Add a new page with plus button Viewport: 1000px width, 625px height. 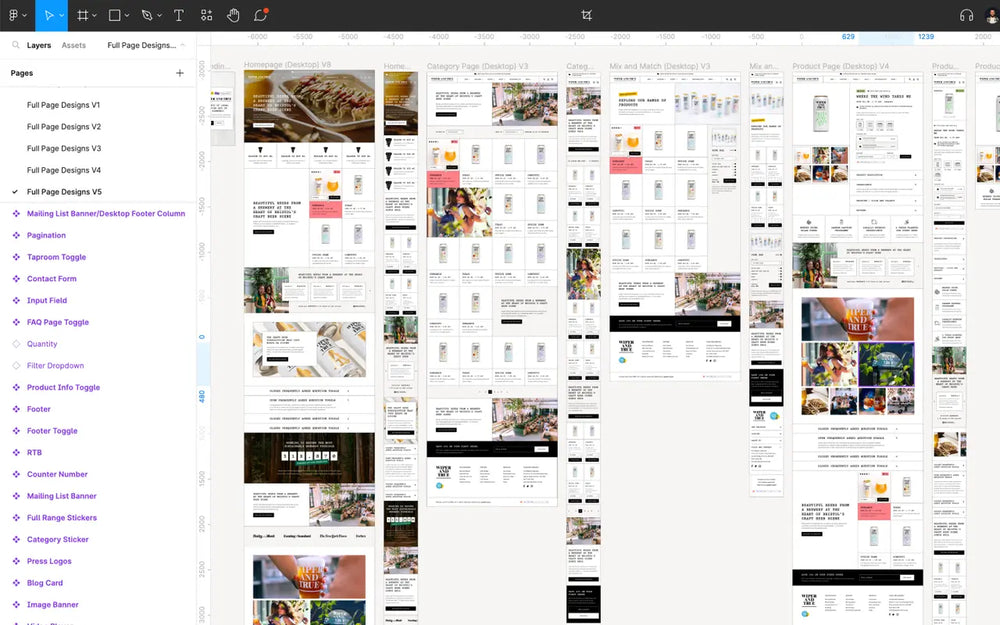[180, 73]
